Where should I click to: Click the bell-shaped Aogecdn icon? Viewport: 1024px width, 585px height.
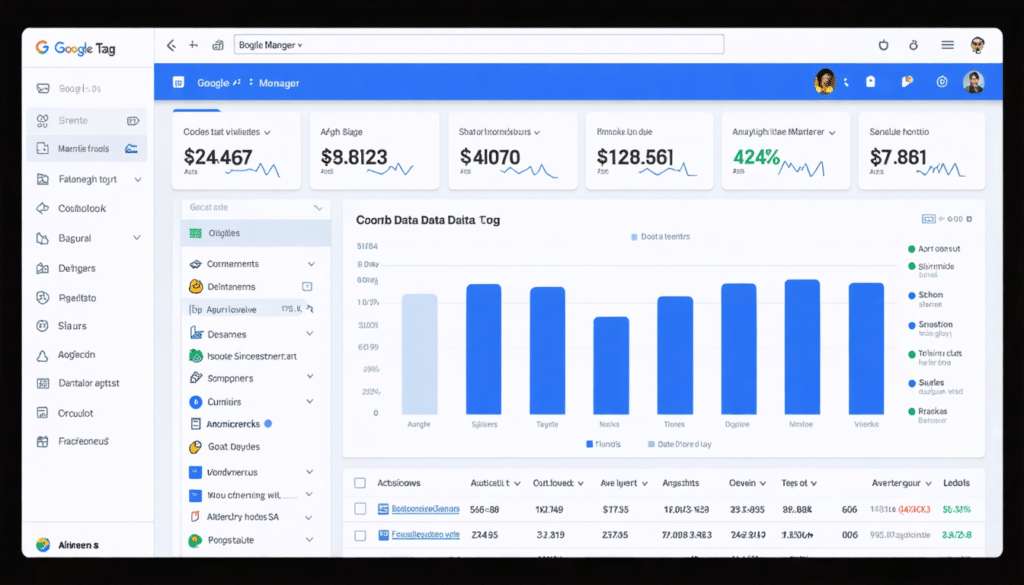pos(43,355)
